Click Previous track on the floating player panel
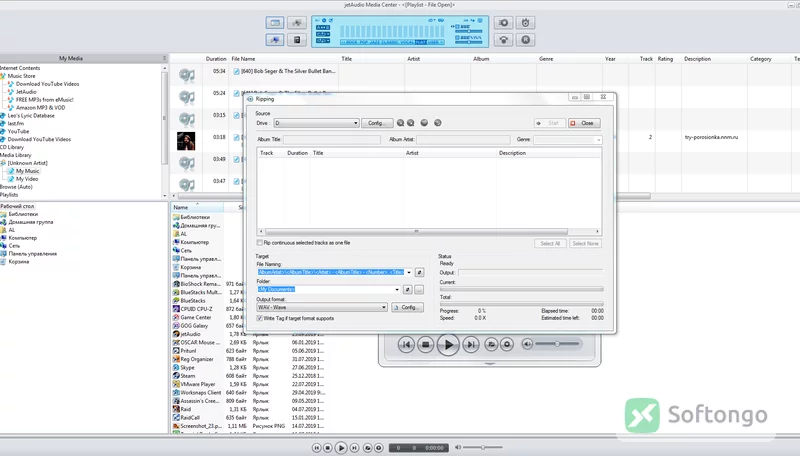 pyautogui.click(x=406, y=345)
